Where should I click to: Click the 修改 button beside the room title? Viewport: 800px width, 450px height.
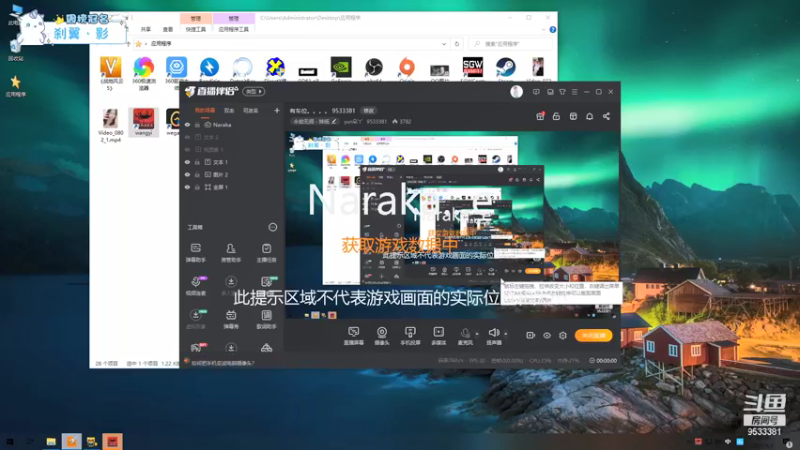[368, 110]
